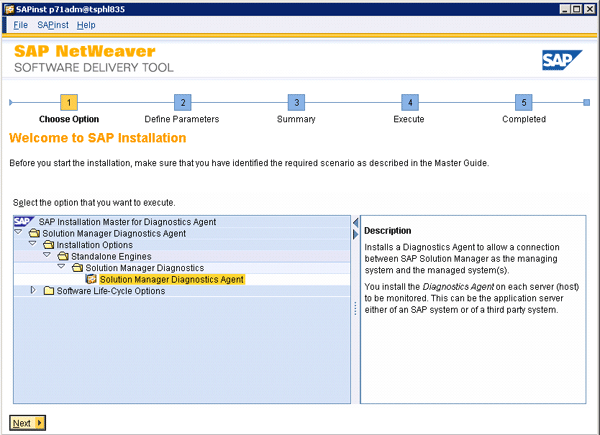Click step 2 Define Parameters marker

[x=183, y=103]
